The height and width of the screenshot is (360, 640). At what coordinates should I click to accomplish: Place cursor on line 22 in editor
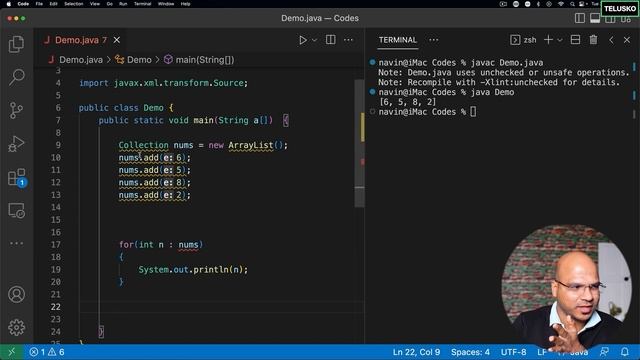click(220, 307)
